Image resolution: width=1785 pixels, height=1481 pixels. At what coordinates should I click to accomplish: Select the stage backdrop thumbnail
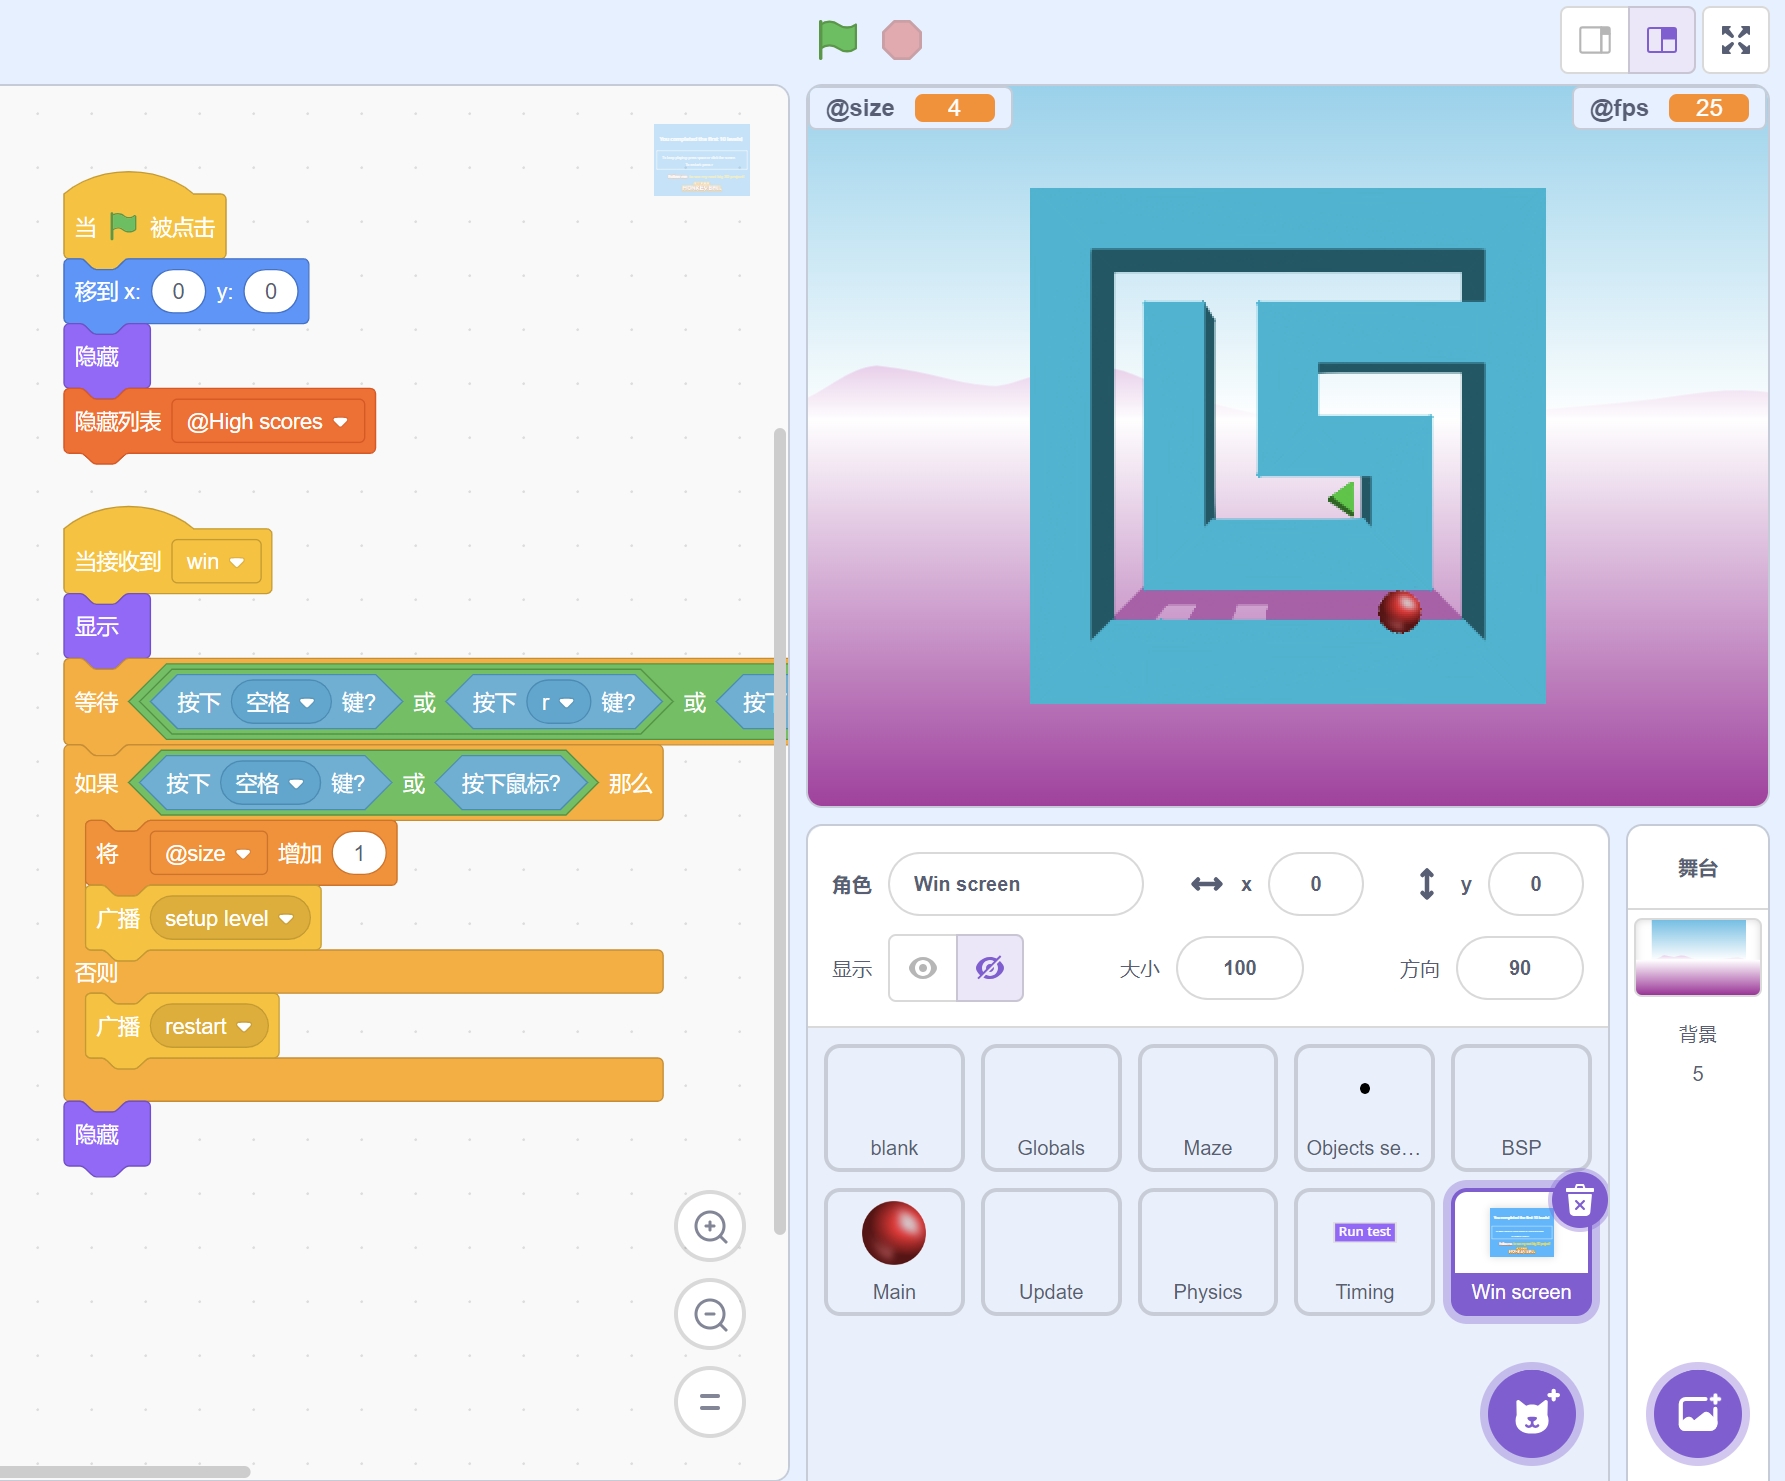(1697, 957)
